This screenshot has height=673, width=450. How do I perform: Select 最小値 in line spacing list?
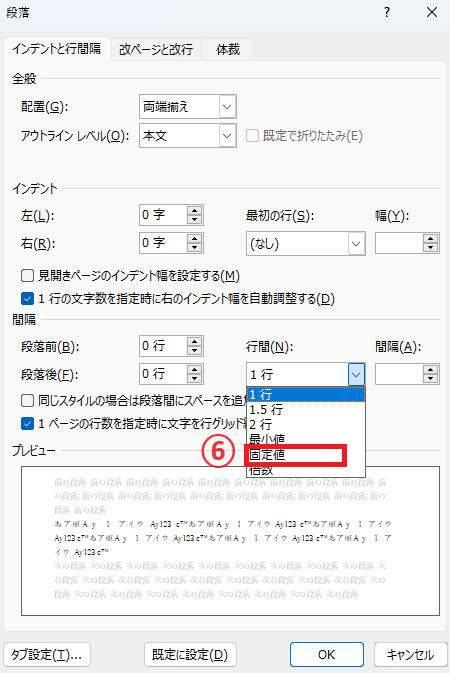(x=306, y=439)
